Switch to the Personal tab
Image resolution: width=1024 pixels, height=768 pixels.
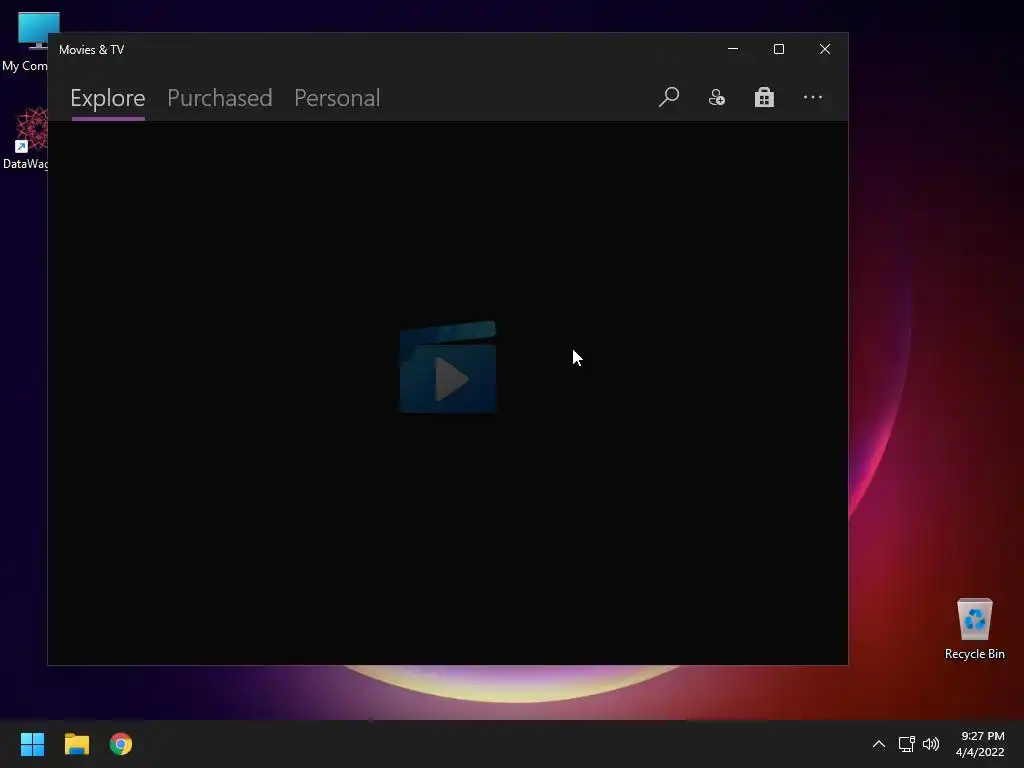click(337, 98)
